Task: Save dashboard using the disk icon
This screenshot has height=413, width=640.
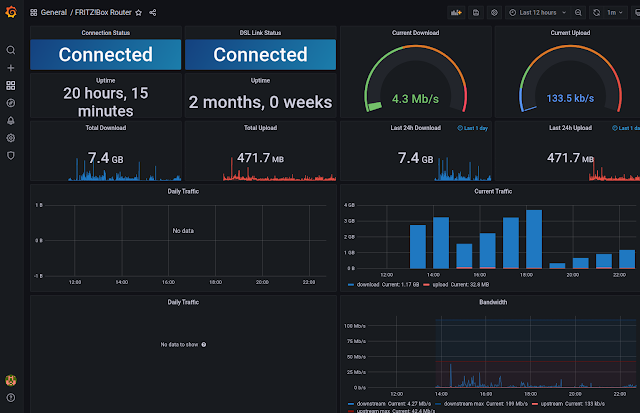Action: 476,13
